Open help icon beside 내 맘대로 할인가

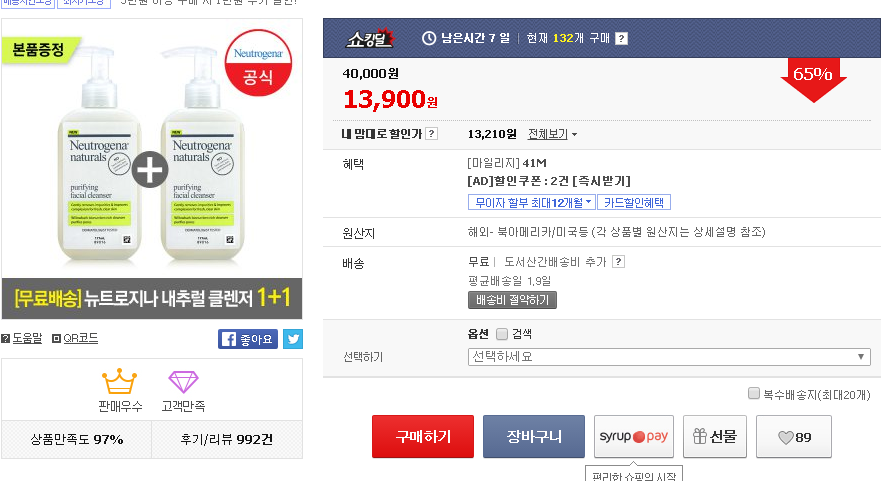pos(432,134)
